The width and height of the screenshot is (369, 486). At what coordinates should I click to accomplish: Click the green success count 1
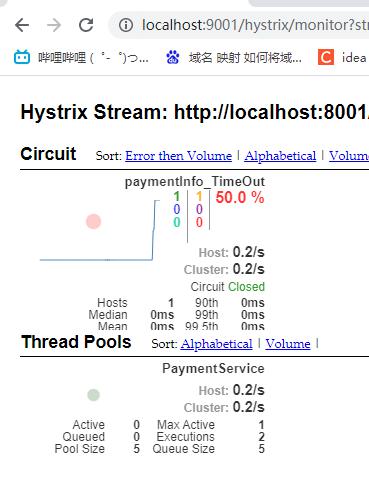(x=177, y=197)
